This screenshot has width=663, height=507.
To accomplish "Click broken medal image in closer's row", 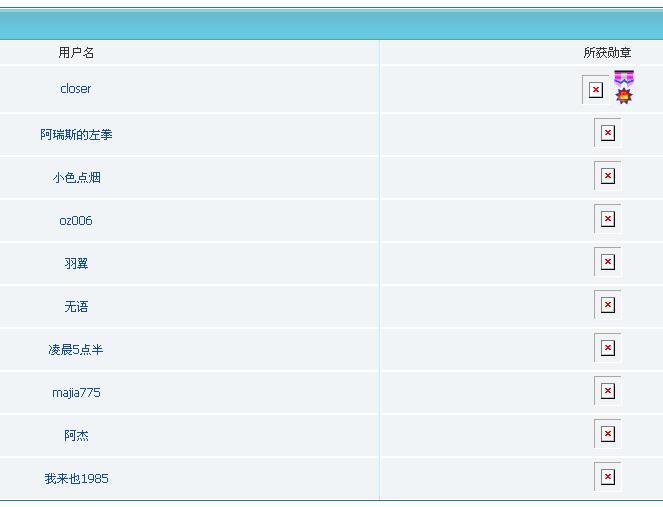I will point(595,90).
